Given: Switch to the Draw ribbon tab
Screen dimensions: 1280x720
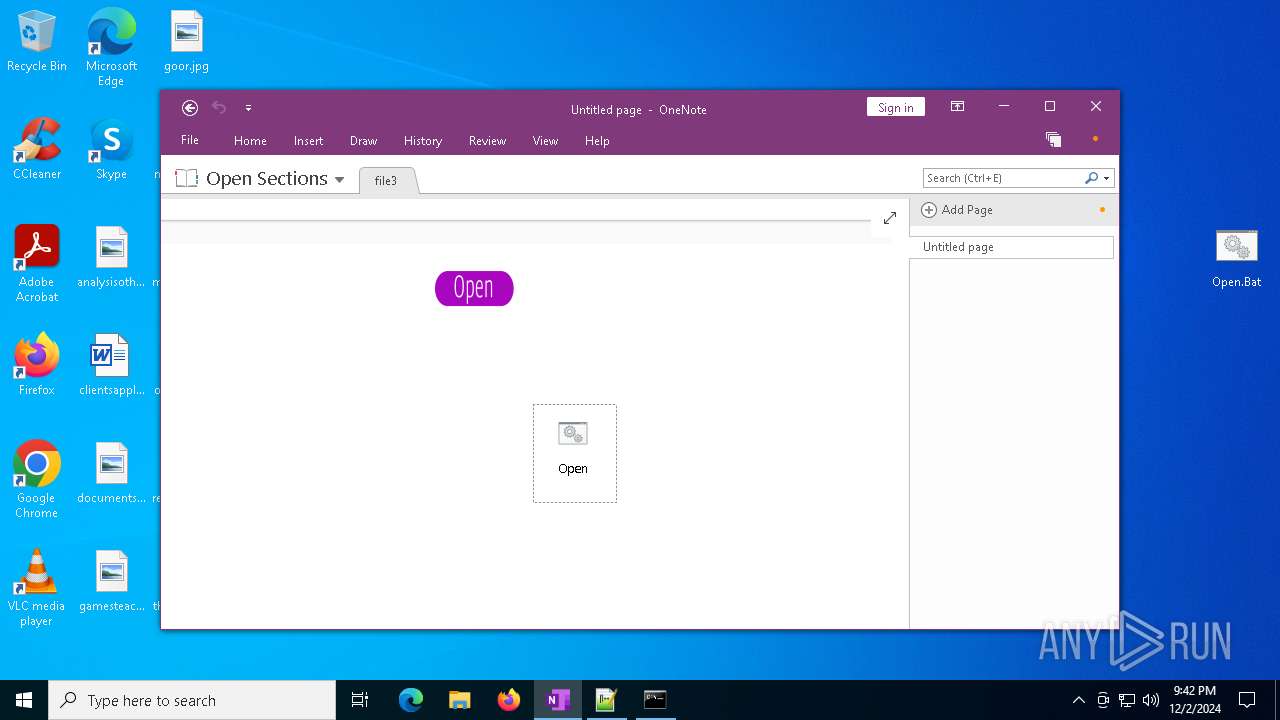Looking at the screenshot, I should [363, 141].
